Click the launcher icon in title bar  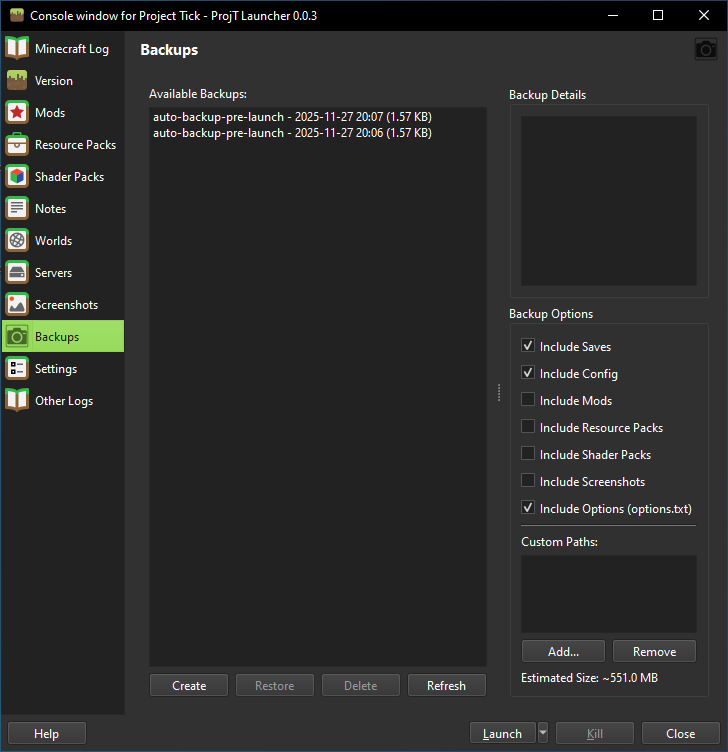(x=17, y=15)
